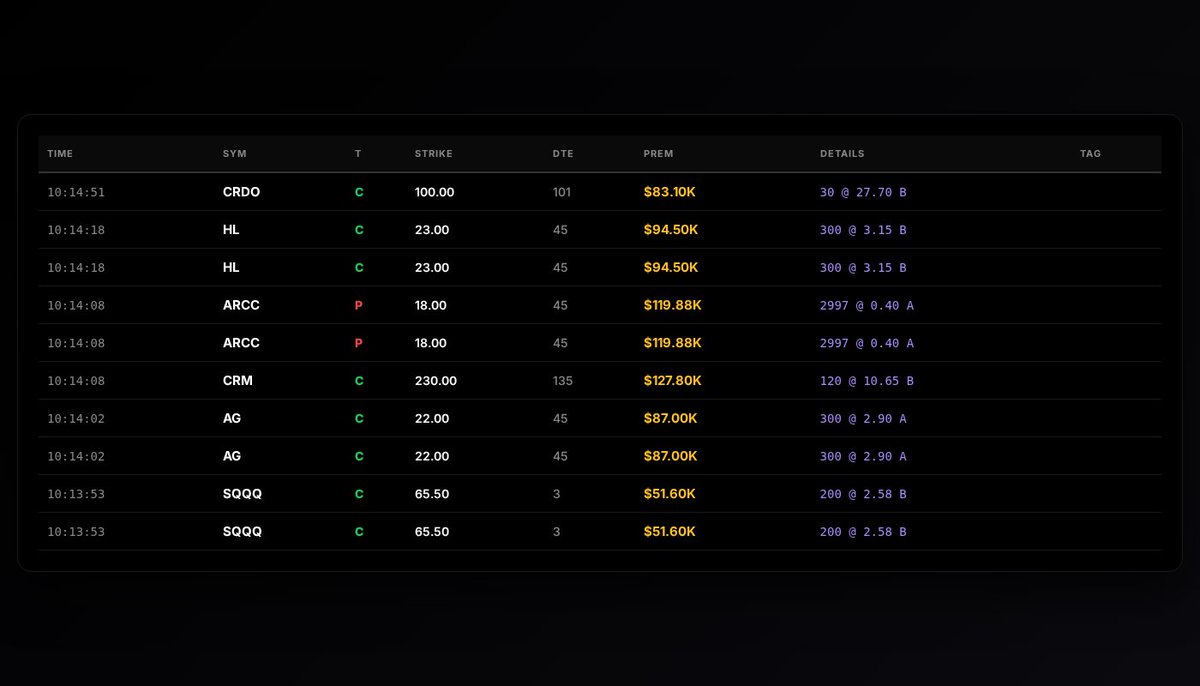Click the STRIKE column header
This screenshot has width=1200, height=686.
coord(434,154)
